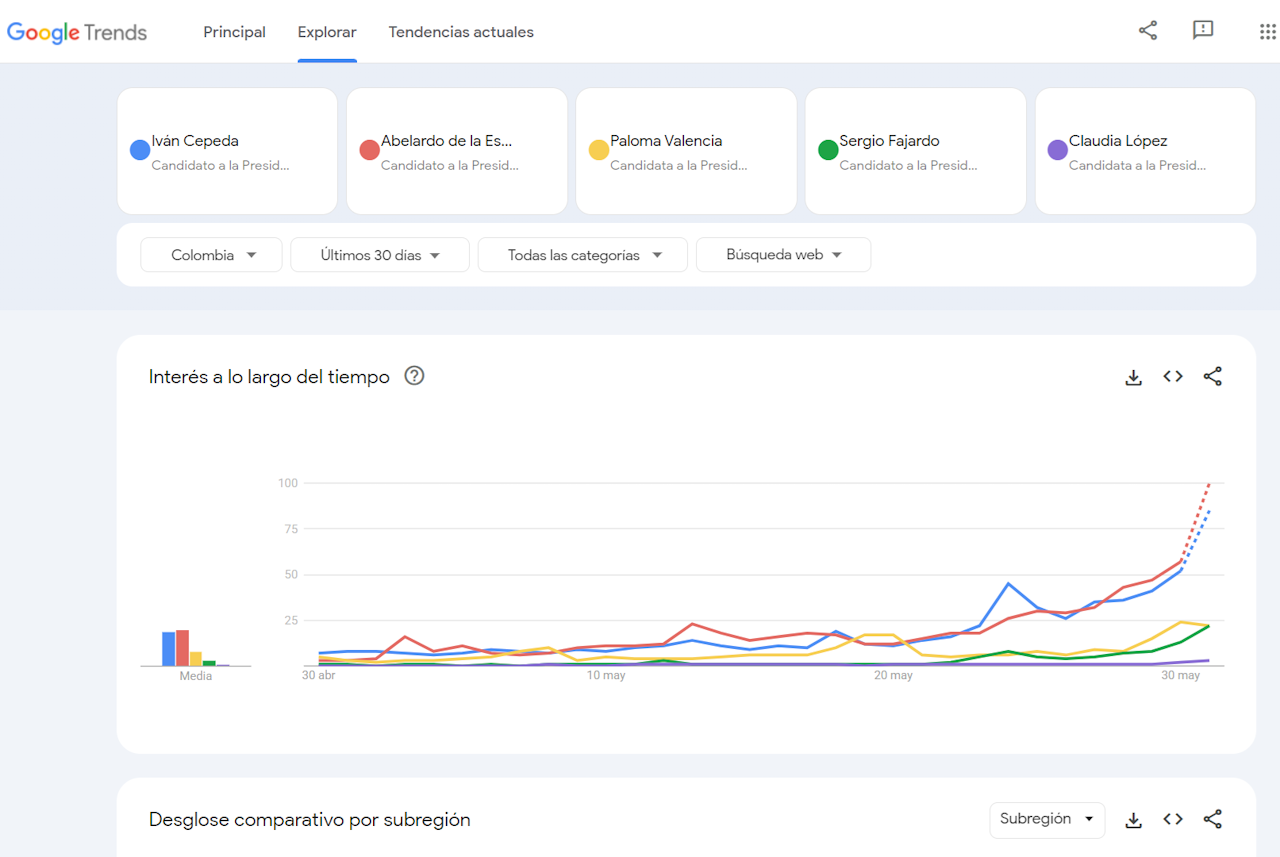This screenshot has height=857, width=1280.
Task: Click the blue average bar in Media chart
Action: point(169,649)
